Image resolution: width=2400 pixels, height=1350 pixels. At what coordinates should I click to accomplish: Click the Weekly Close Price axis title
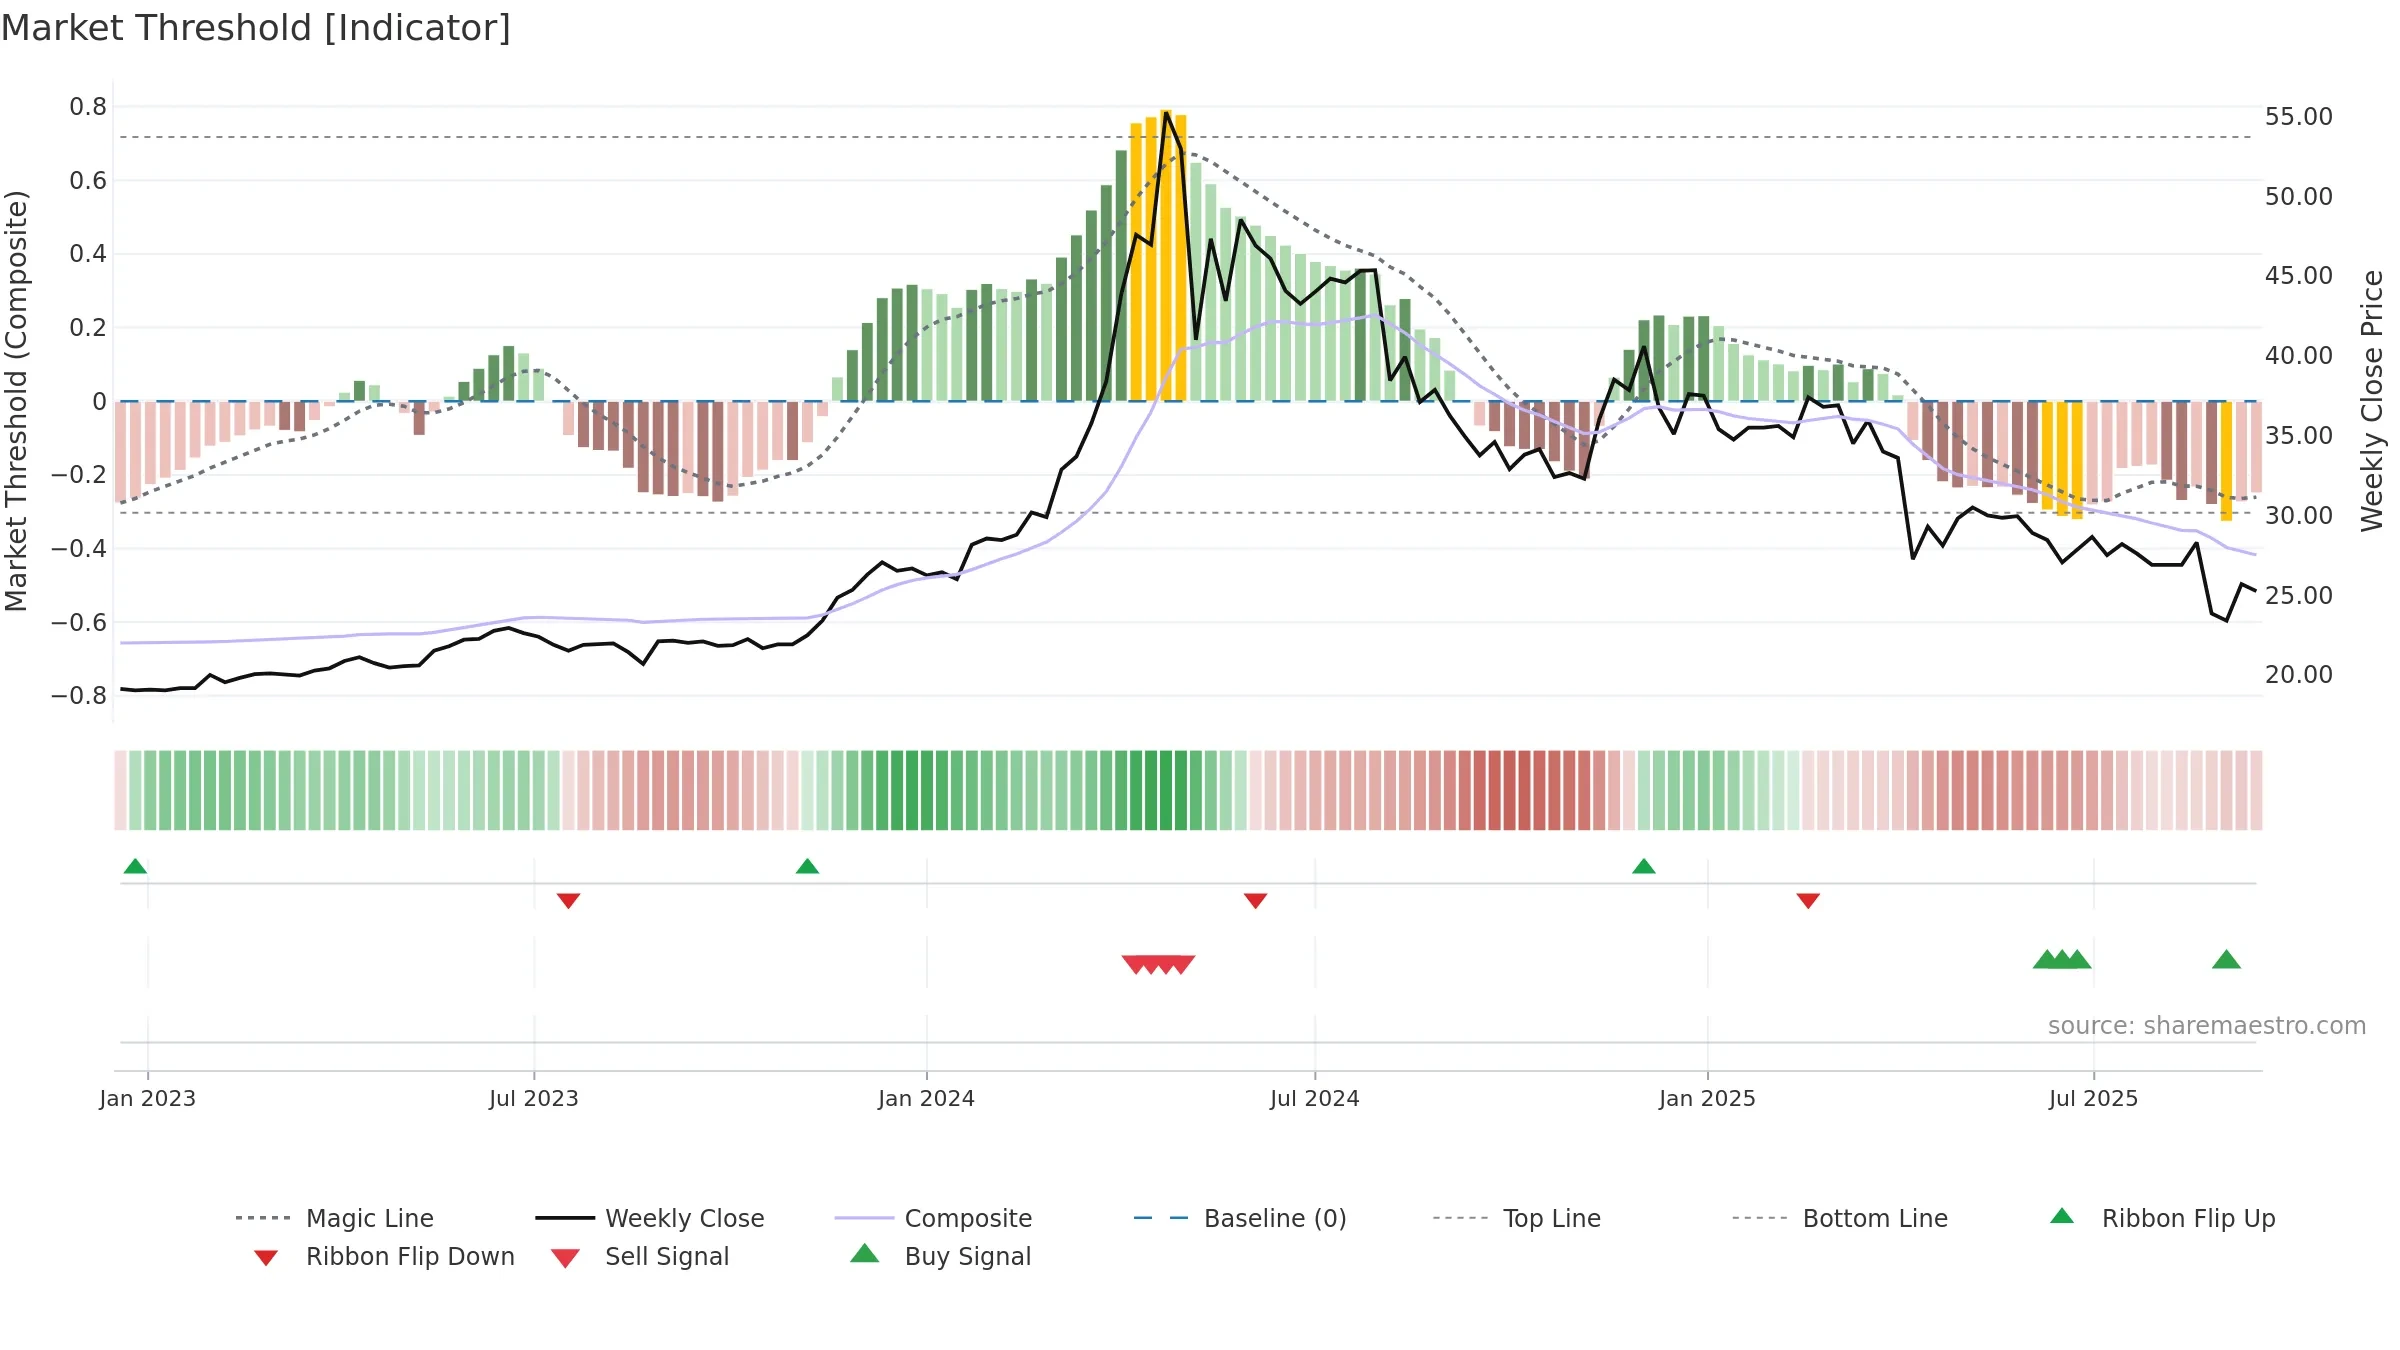[2371, 400]
